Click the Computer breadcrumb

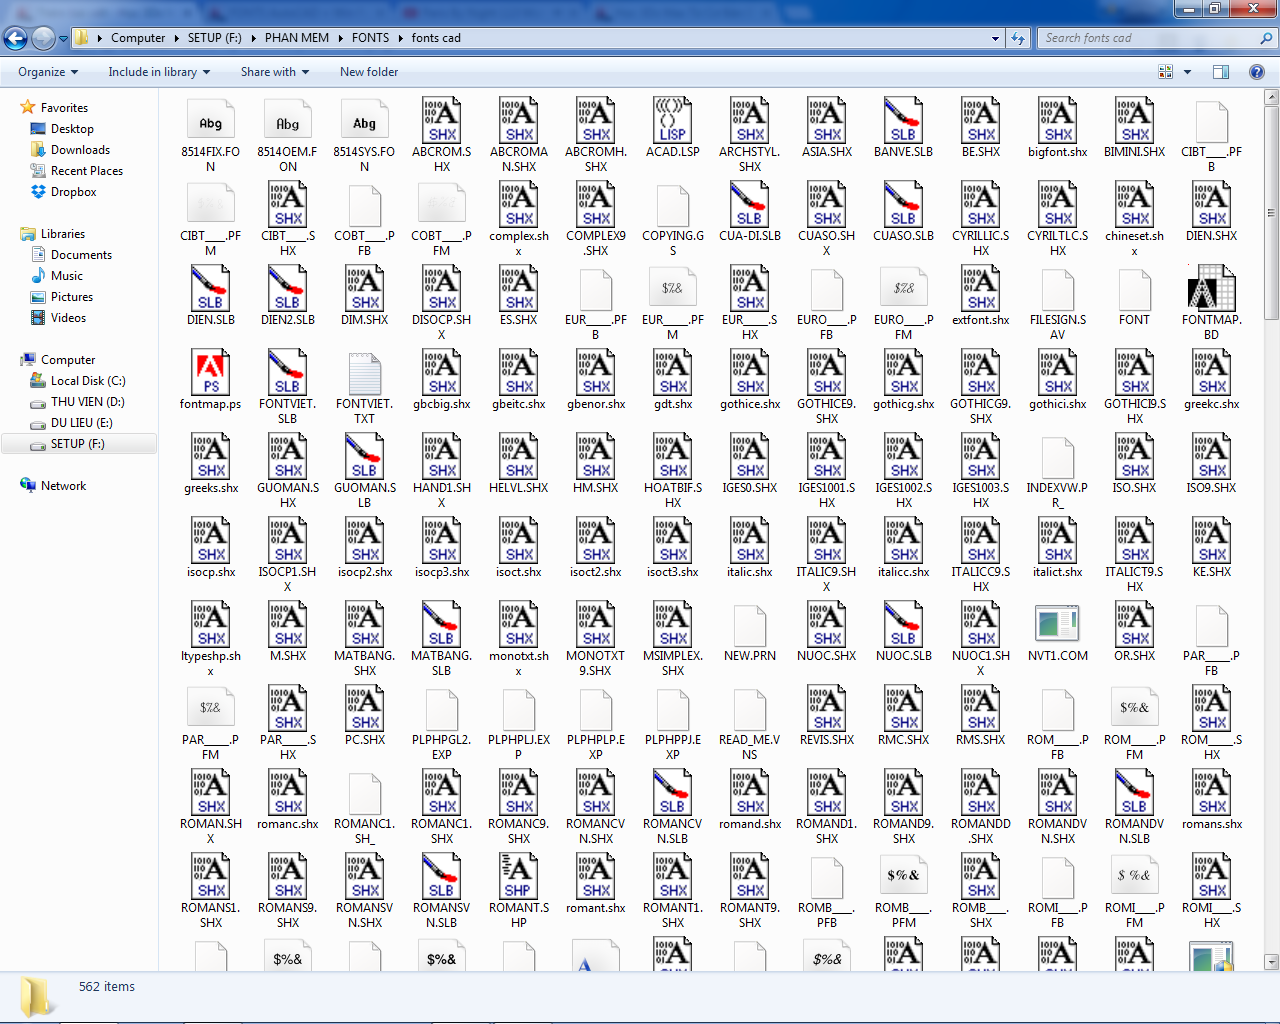point(138,38)
